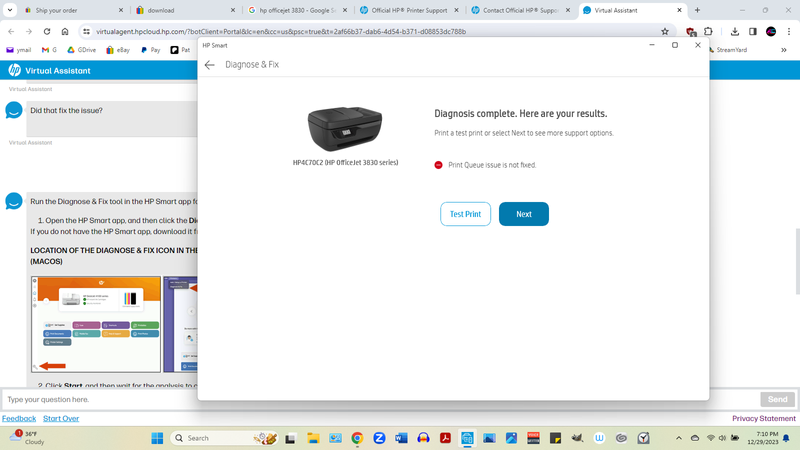Click the HP logo in Virtual Assistant header
The width and height of the screenshot is (800, 450).
tap(14, 70)
